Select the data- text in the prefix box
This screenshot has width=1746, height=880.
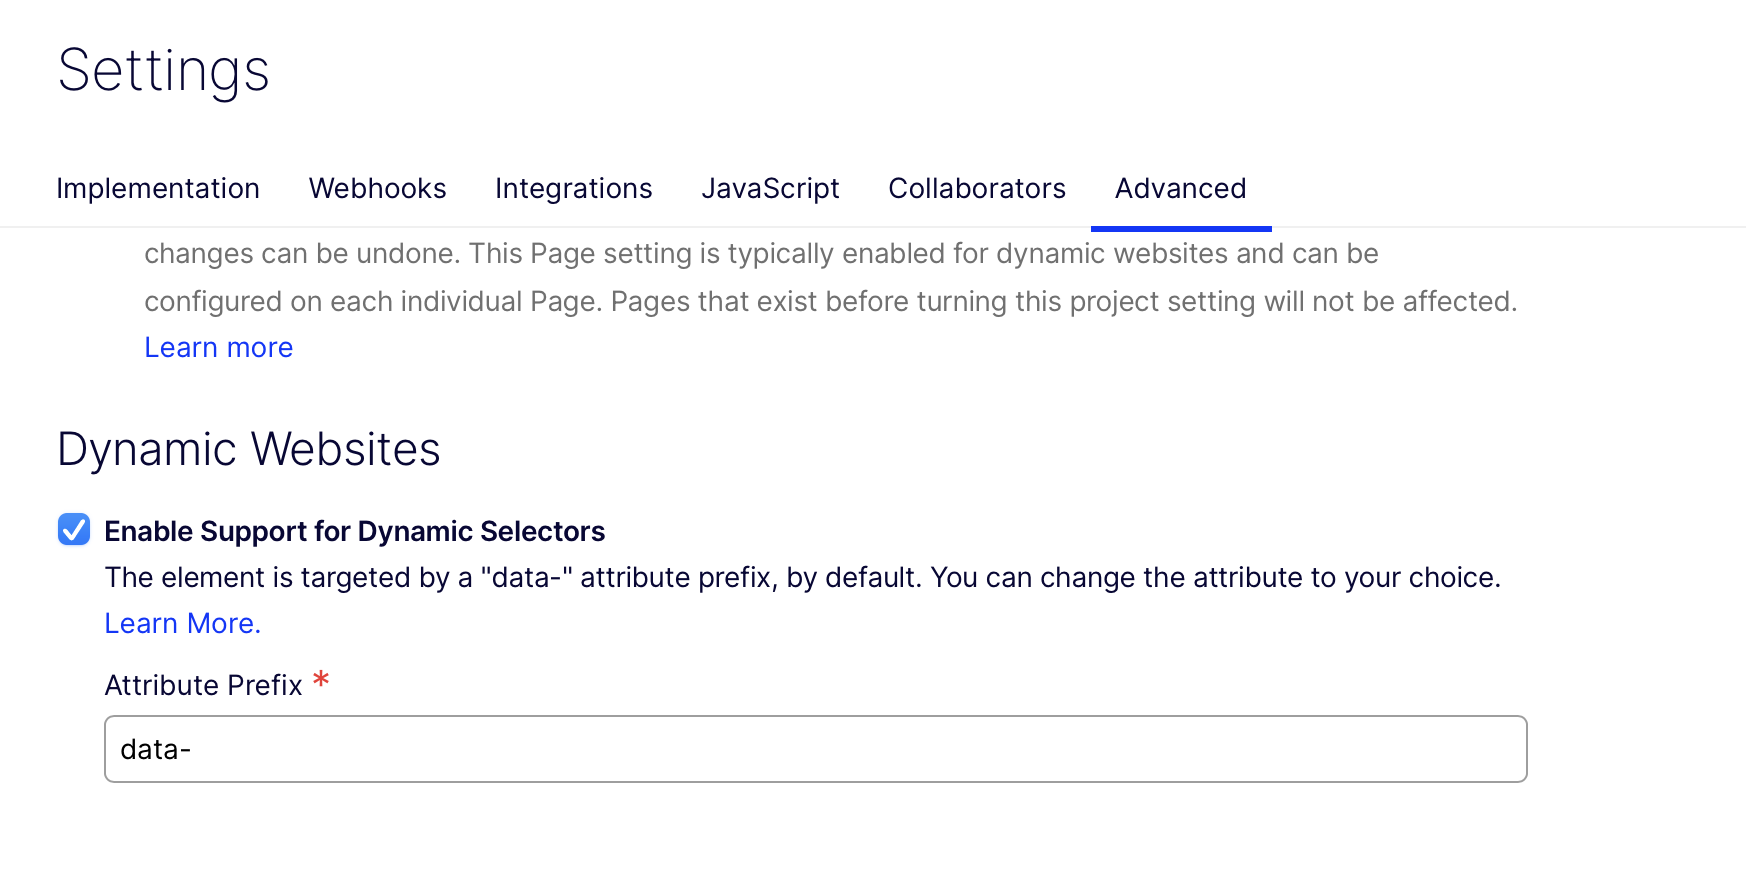tap(155, 749)
